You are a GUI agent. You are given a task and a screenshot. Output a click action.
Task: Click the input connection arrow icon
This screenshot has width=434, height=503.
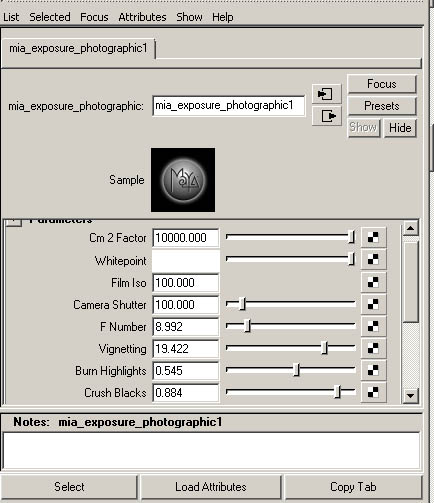tap(327, 94)
